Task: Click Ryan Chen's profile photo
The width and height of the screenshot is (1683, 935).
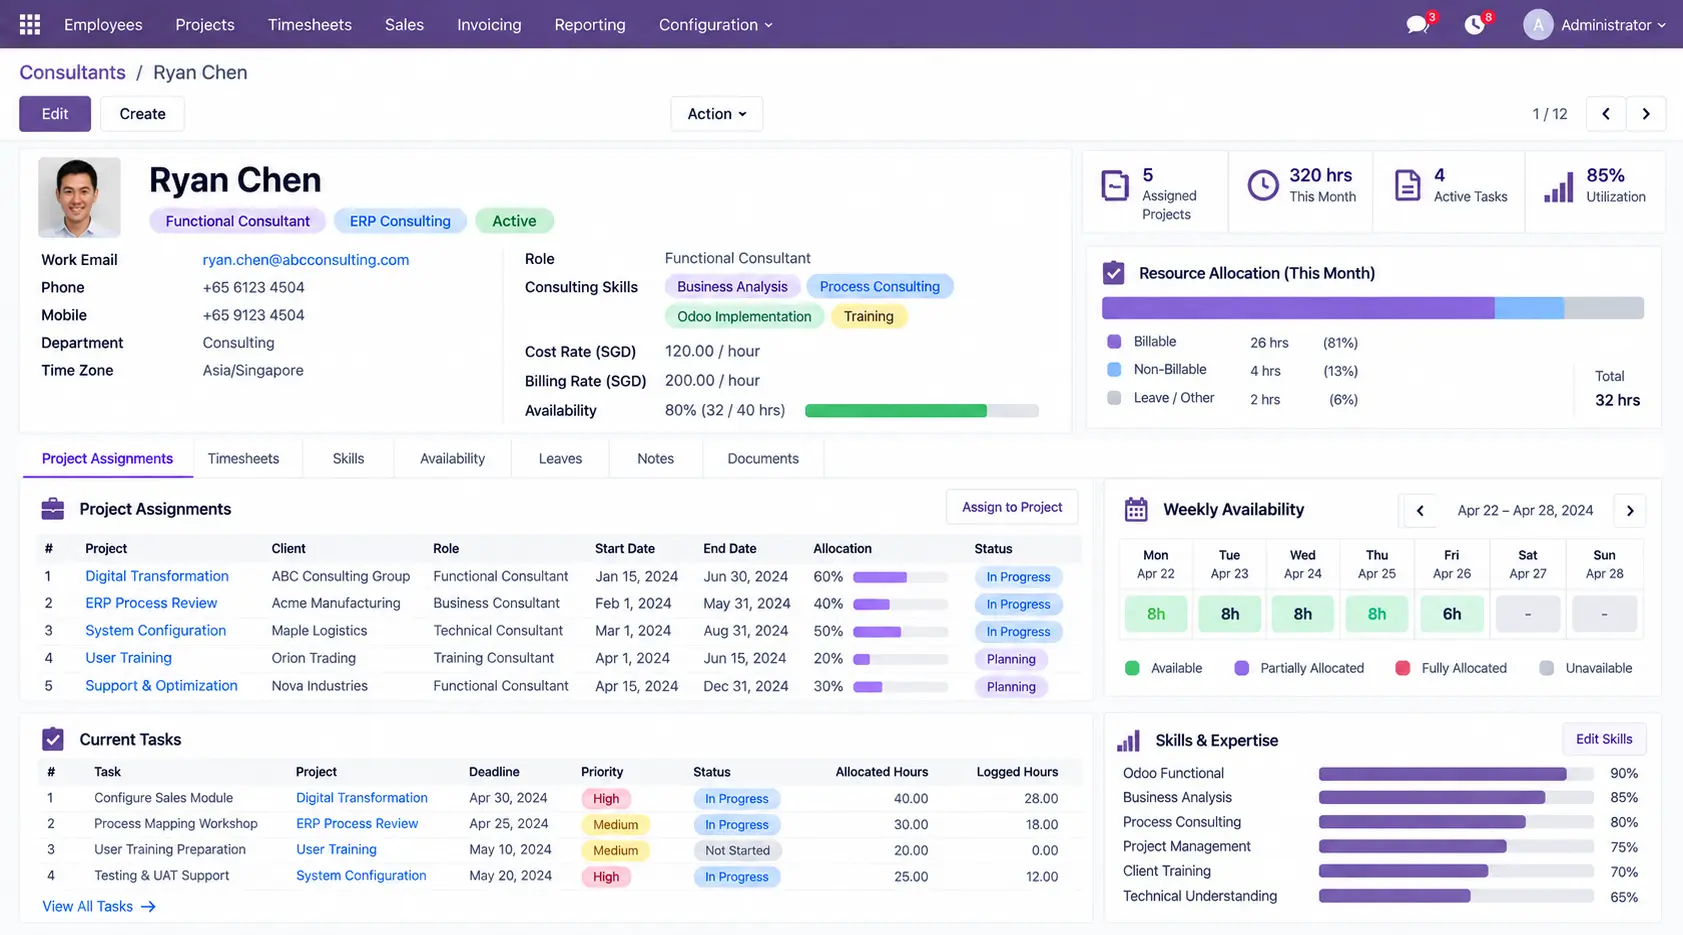Action: click(x=79, y=197)
